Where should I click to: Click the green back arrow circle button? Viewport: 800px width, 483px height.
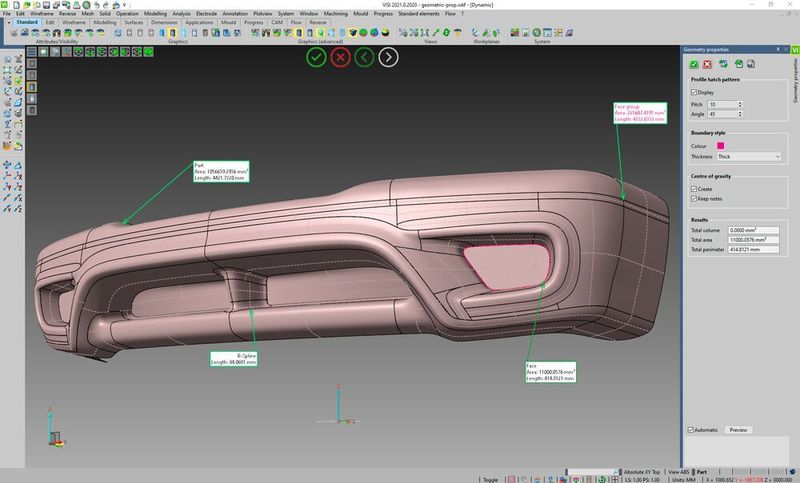(x=364, y=57)
